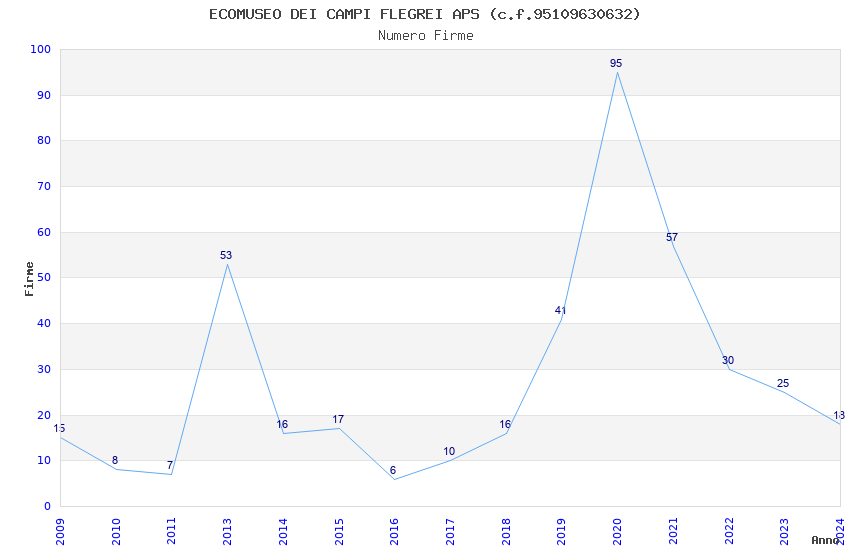The height and width of the screenshot is (550, 850).
Task: Click the x-axis year 2014
Action: point(283,531)
